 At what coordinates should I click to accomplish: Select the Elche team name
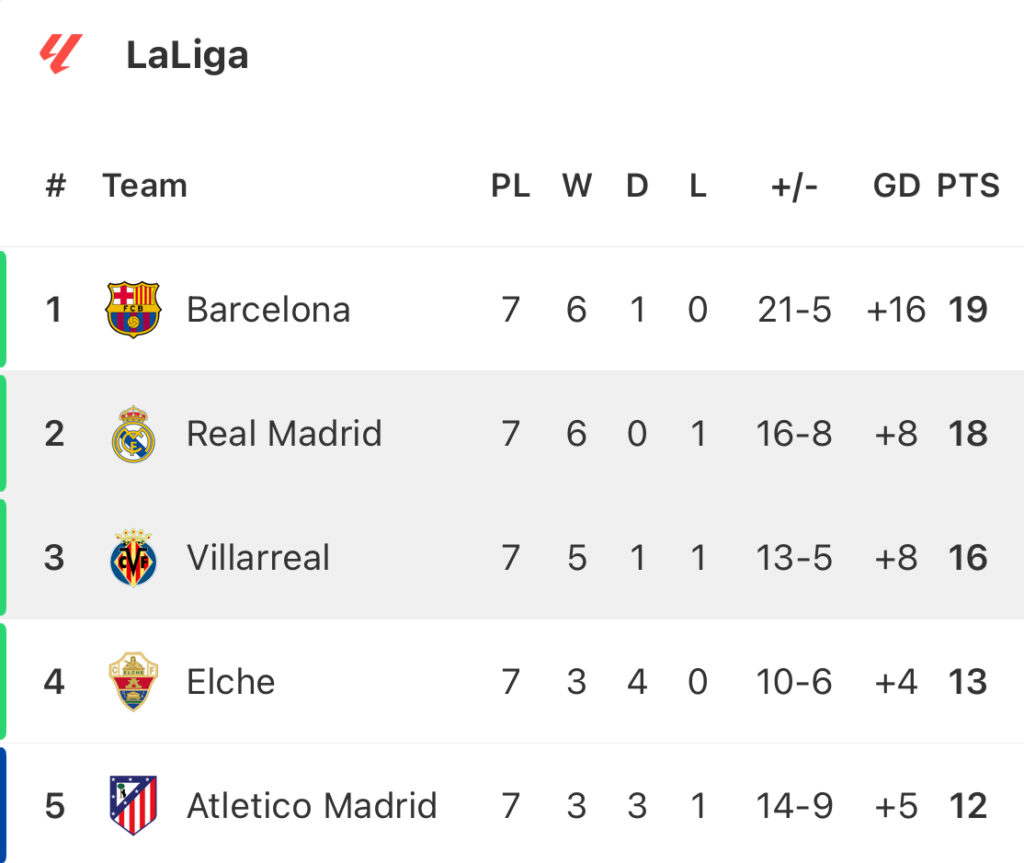231,682
